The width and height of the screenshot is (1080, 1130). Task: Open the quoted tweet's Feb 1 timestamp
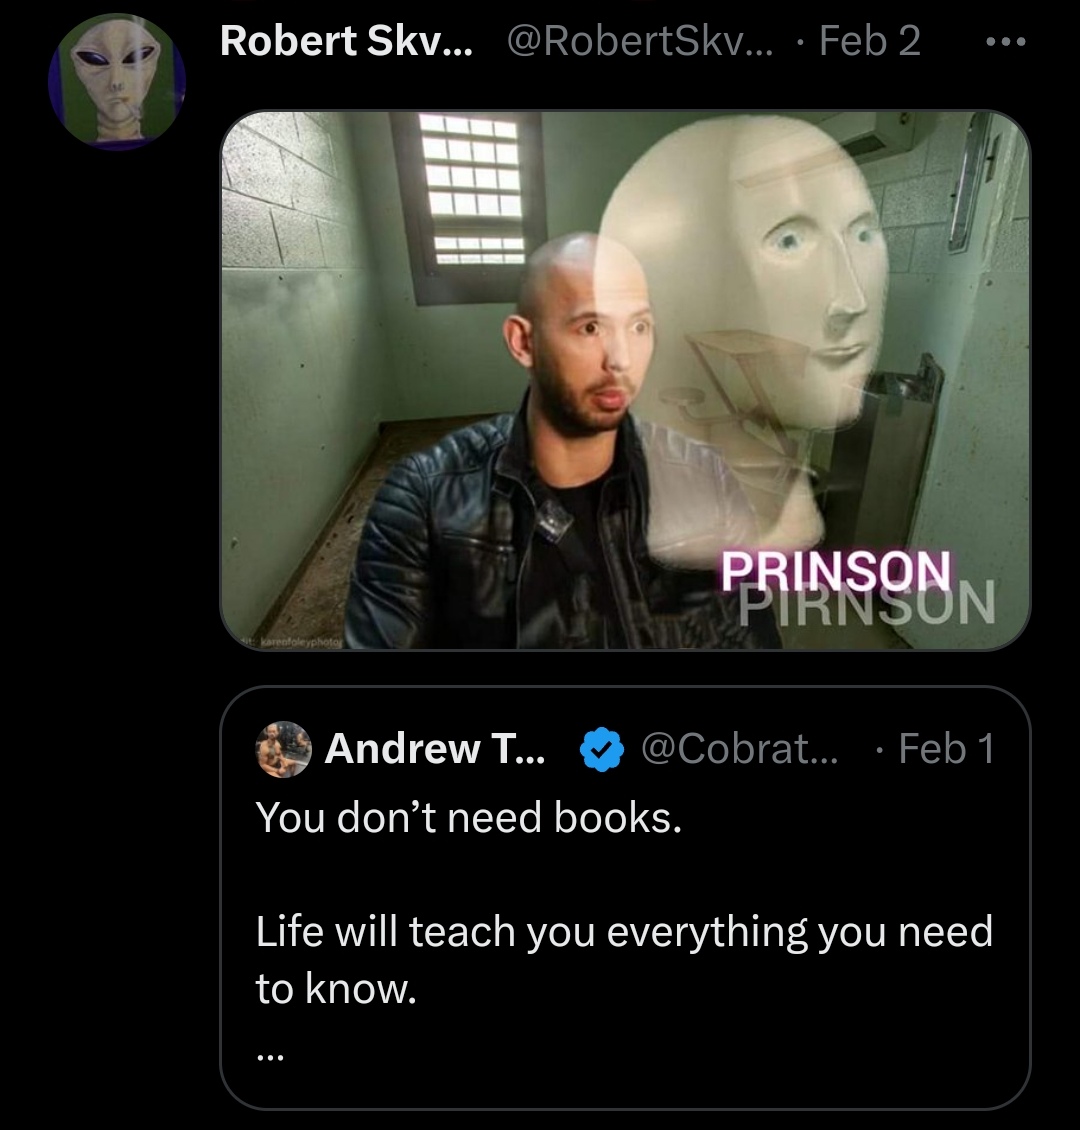click(947, 749)
